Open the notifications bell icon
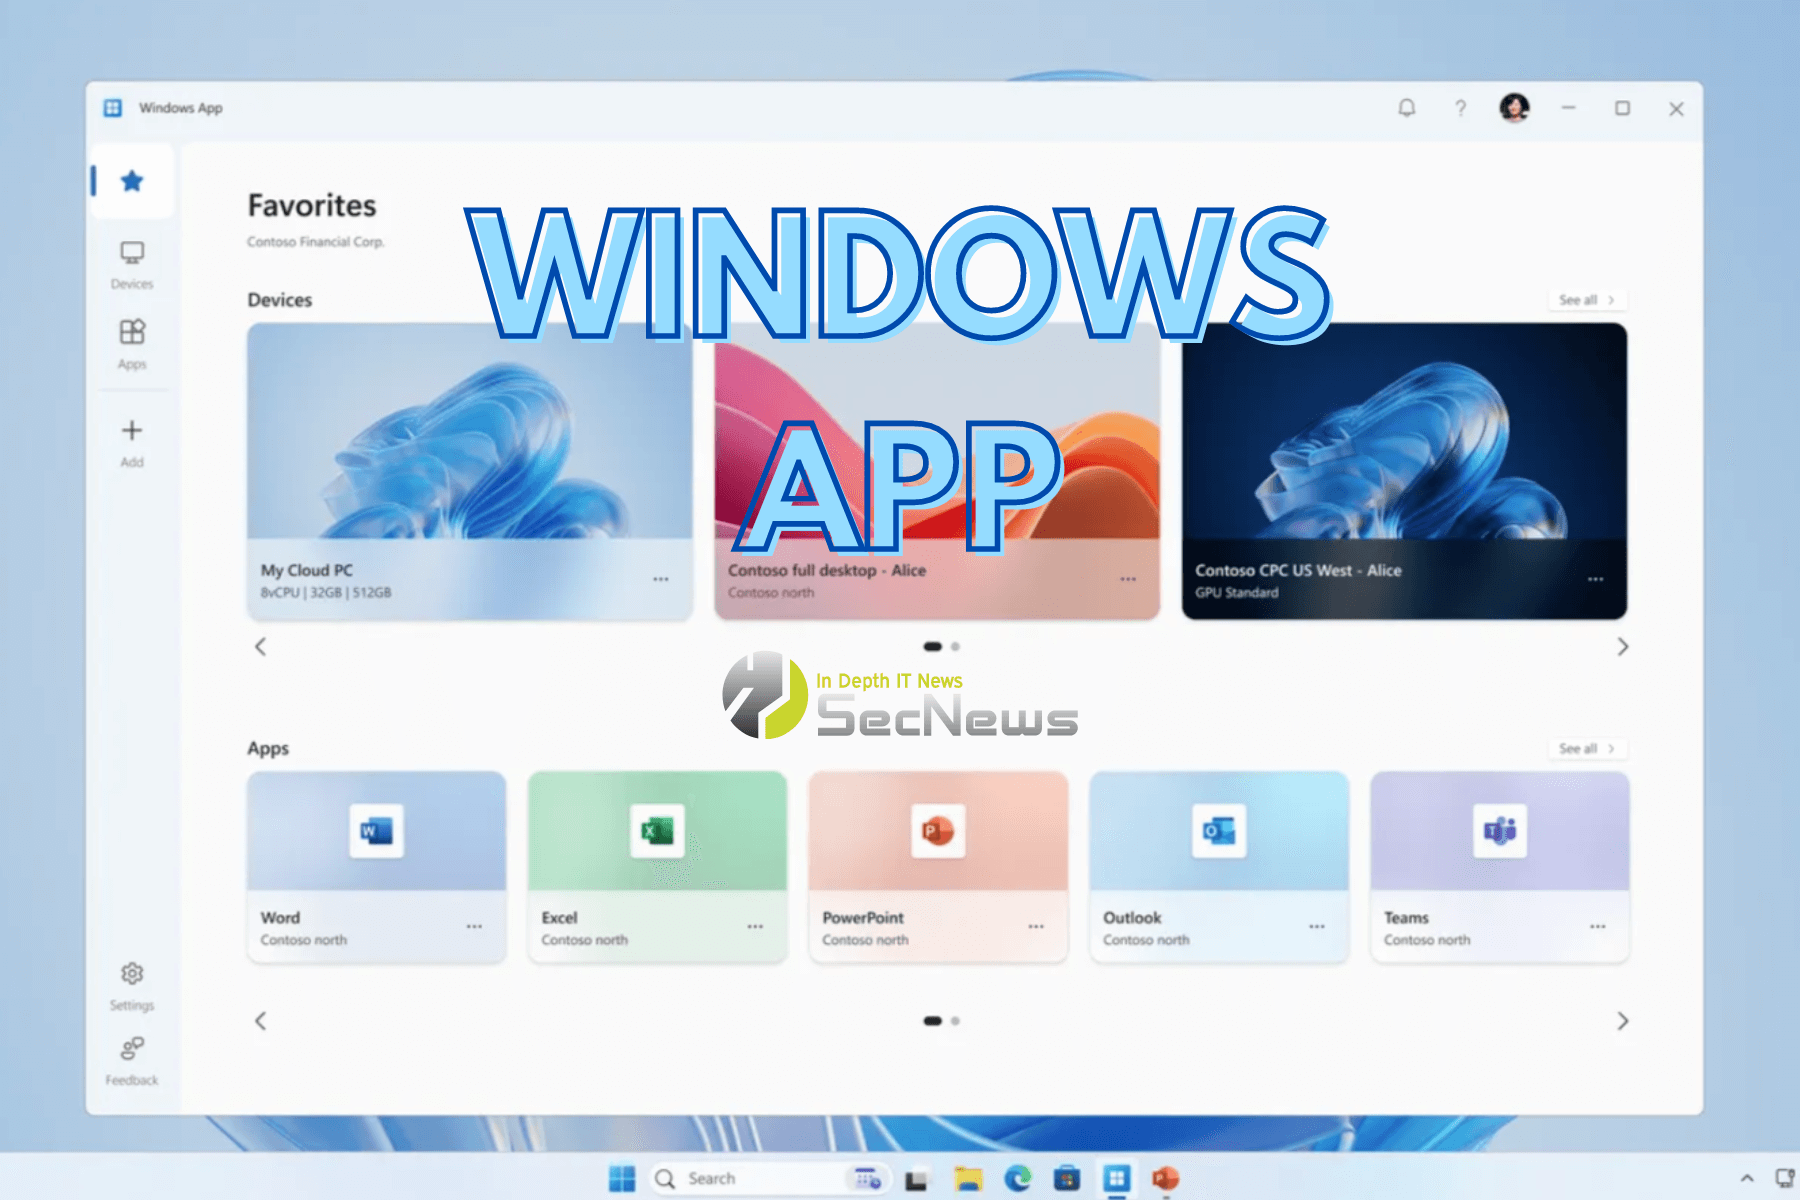Image resolution: width=1800 pixels, height=1200 pixels. tap(1406, 108)
